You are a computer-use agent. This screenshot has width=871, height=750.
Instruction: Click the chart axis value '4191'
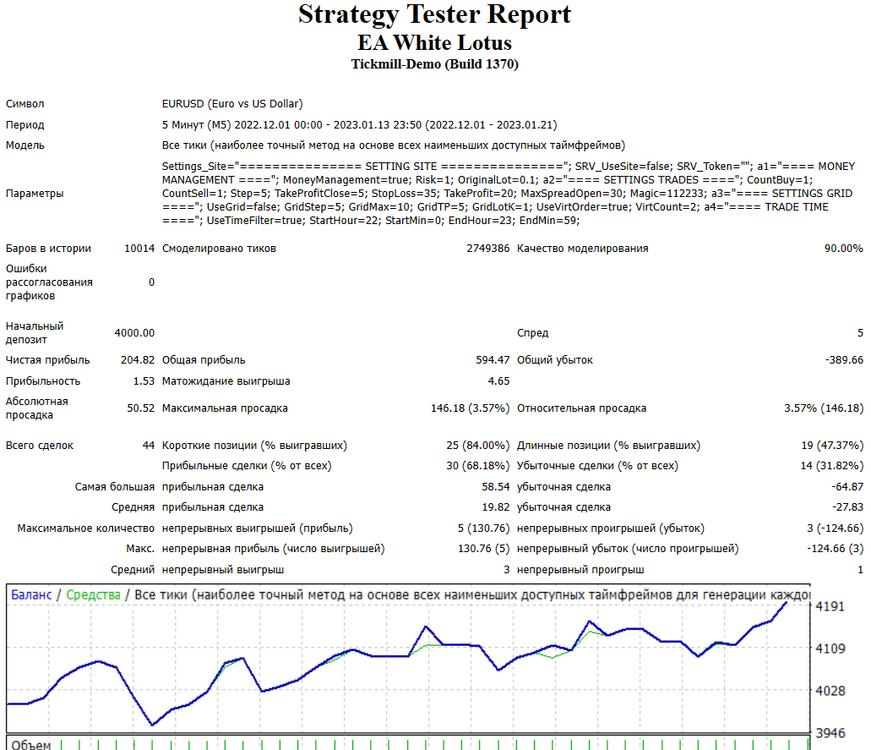[830, 607]
